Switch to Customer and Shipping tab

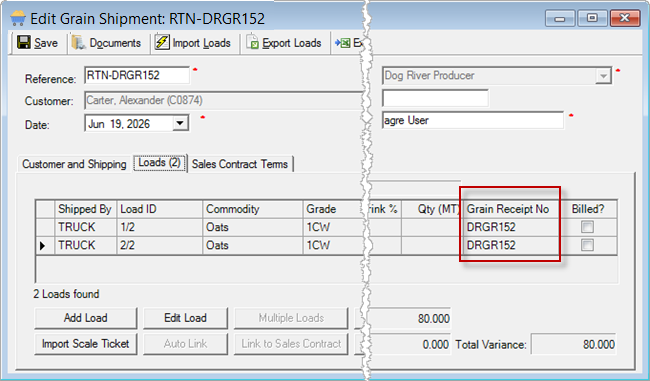coord(74,164)
